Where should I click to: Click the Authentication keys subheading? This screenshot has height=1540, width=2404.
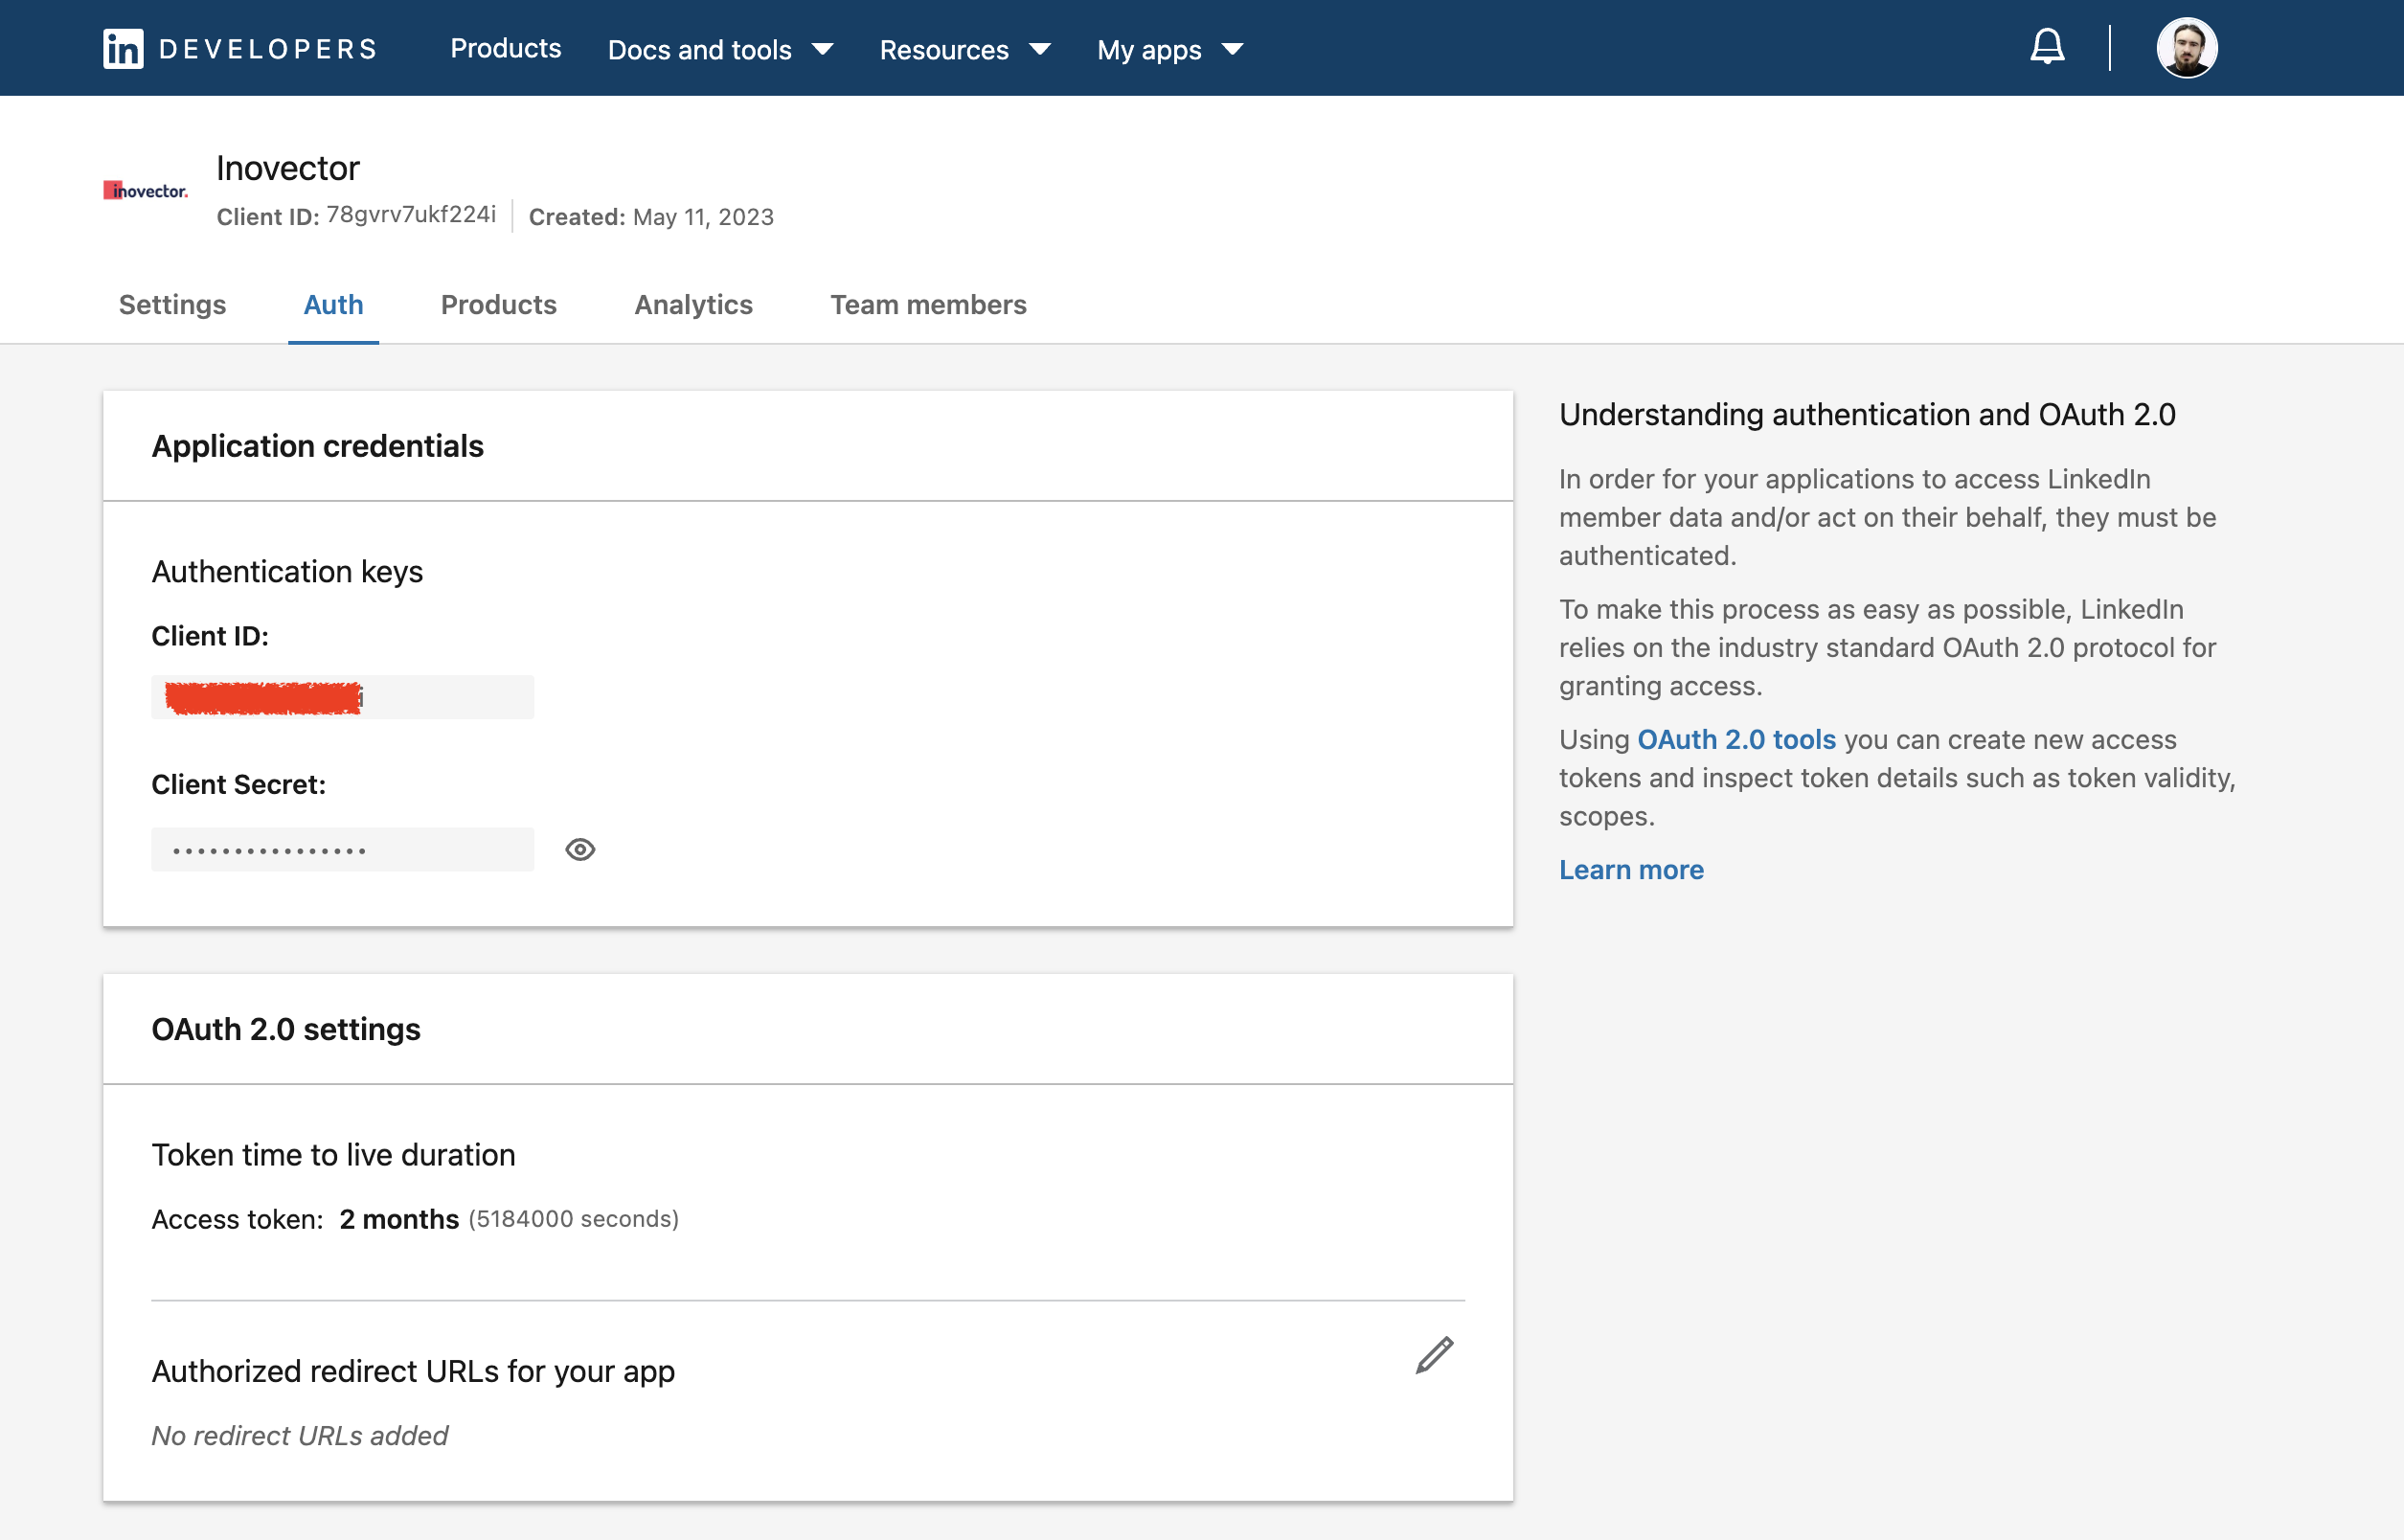click(287, 571)
